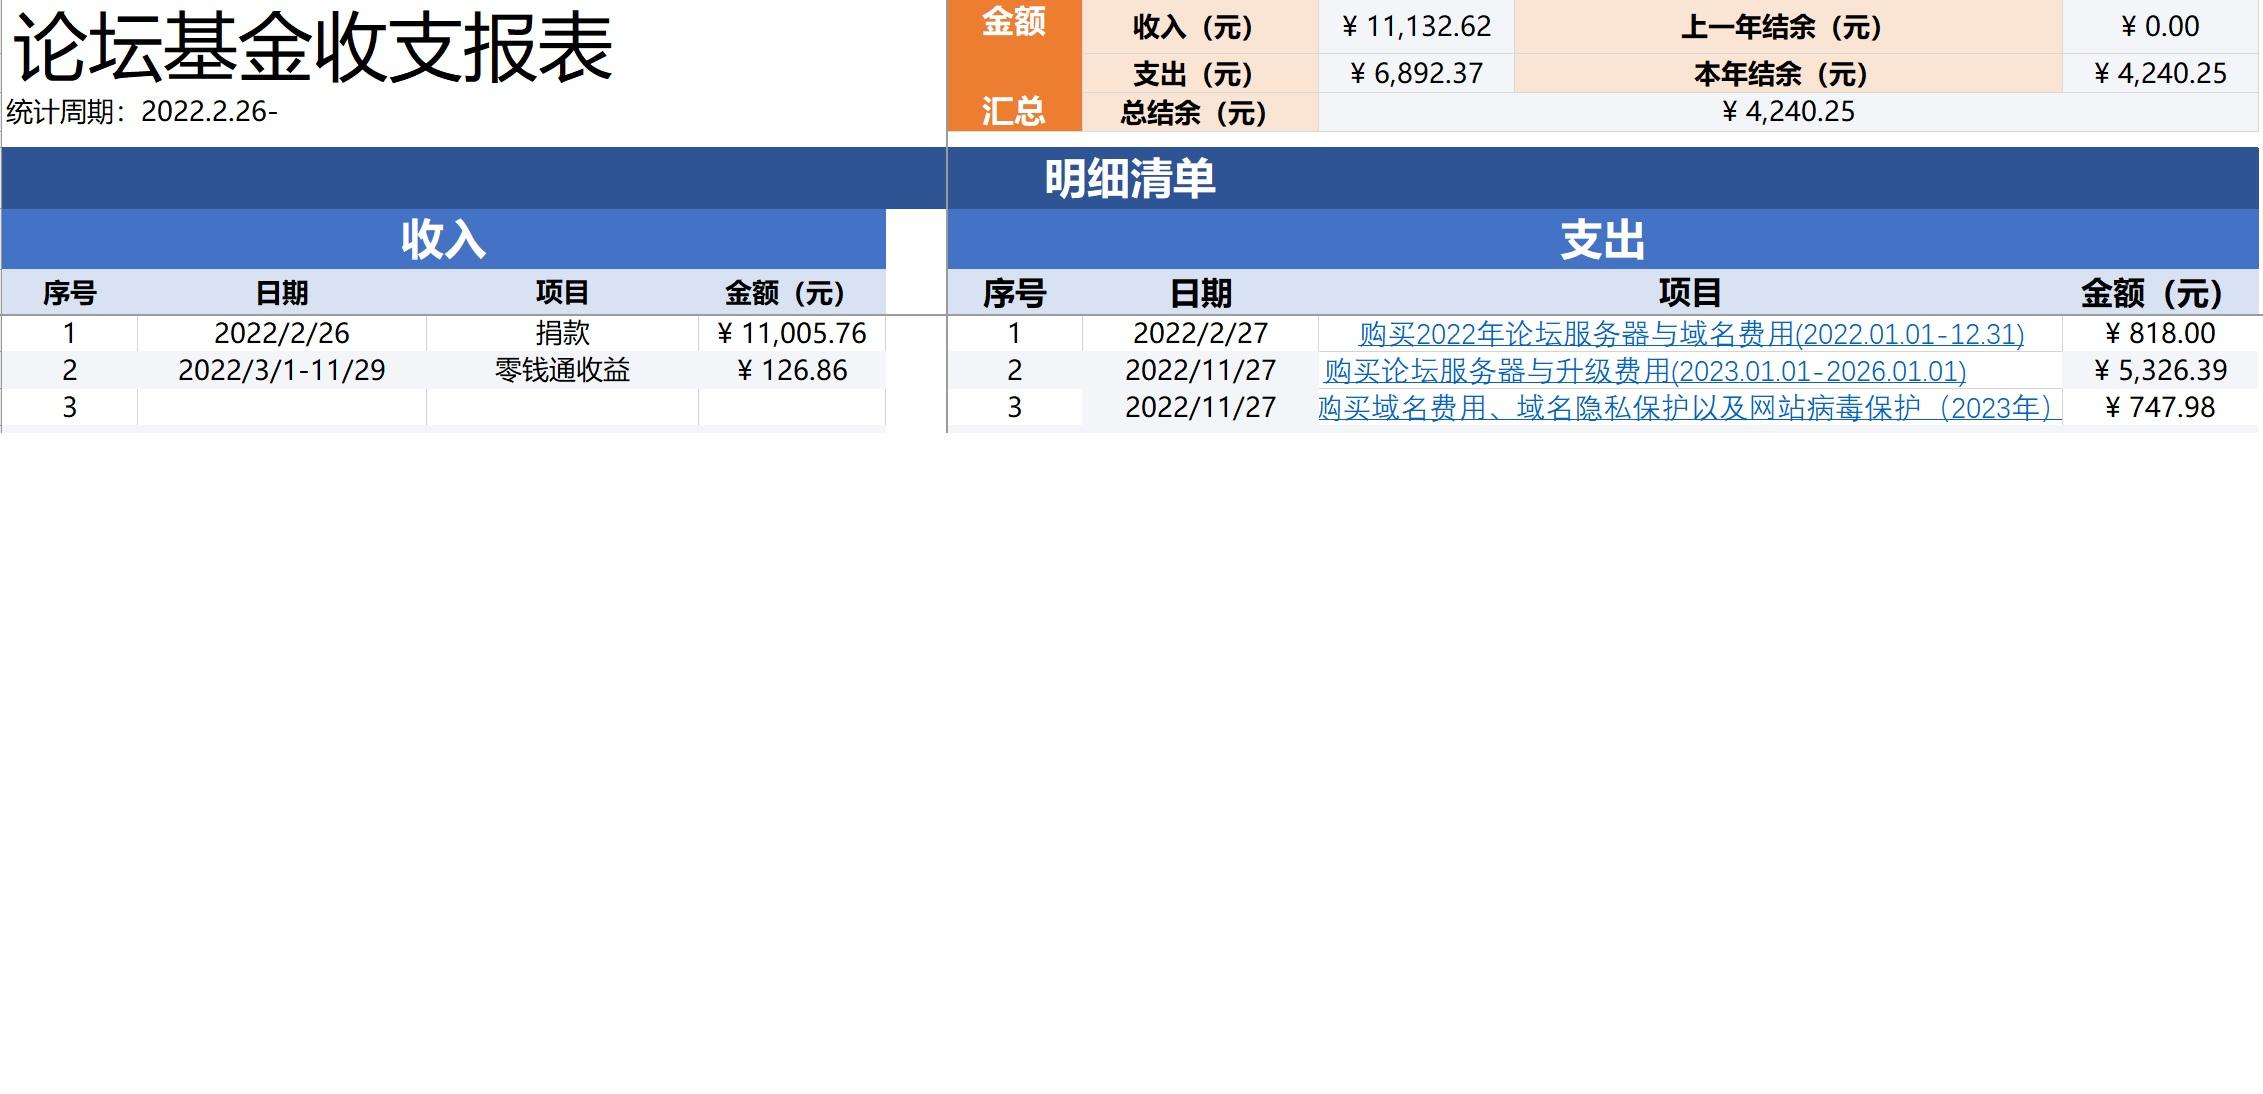
Task: Select the income total ¥11,132.62 cell
Action: (1417, 27)
